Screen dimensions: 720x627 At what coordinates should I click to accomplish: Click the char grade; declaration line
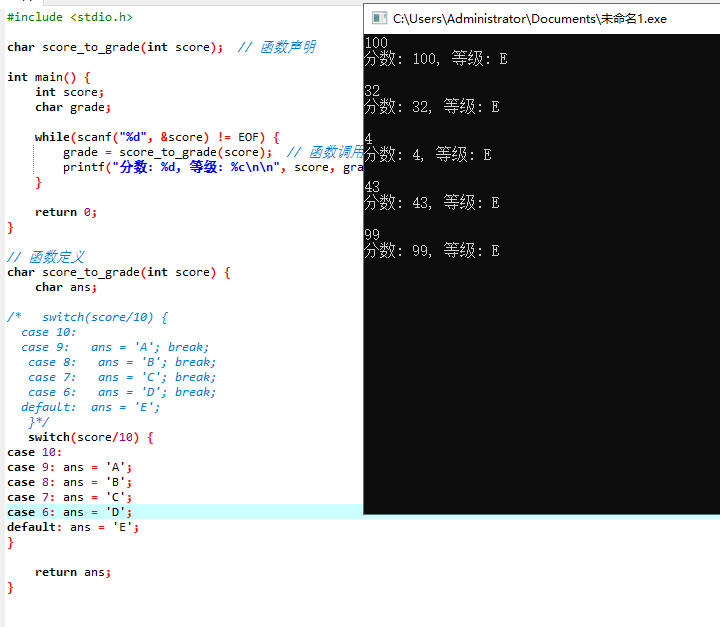(73, 107)
